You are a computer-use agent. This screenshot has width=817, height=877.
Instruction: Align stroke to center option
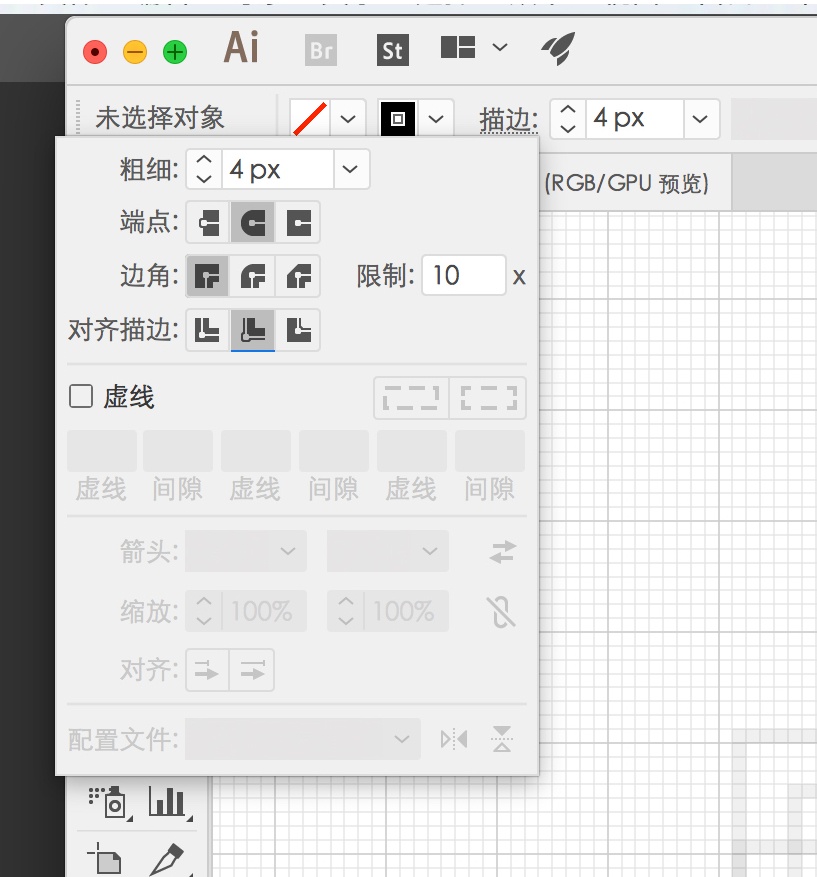[208, 330]
